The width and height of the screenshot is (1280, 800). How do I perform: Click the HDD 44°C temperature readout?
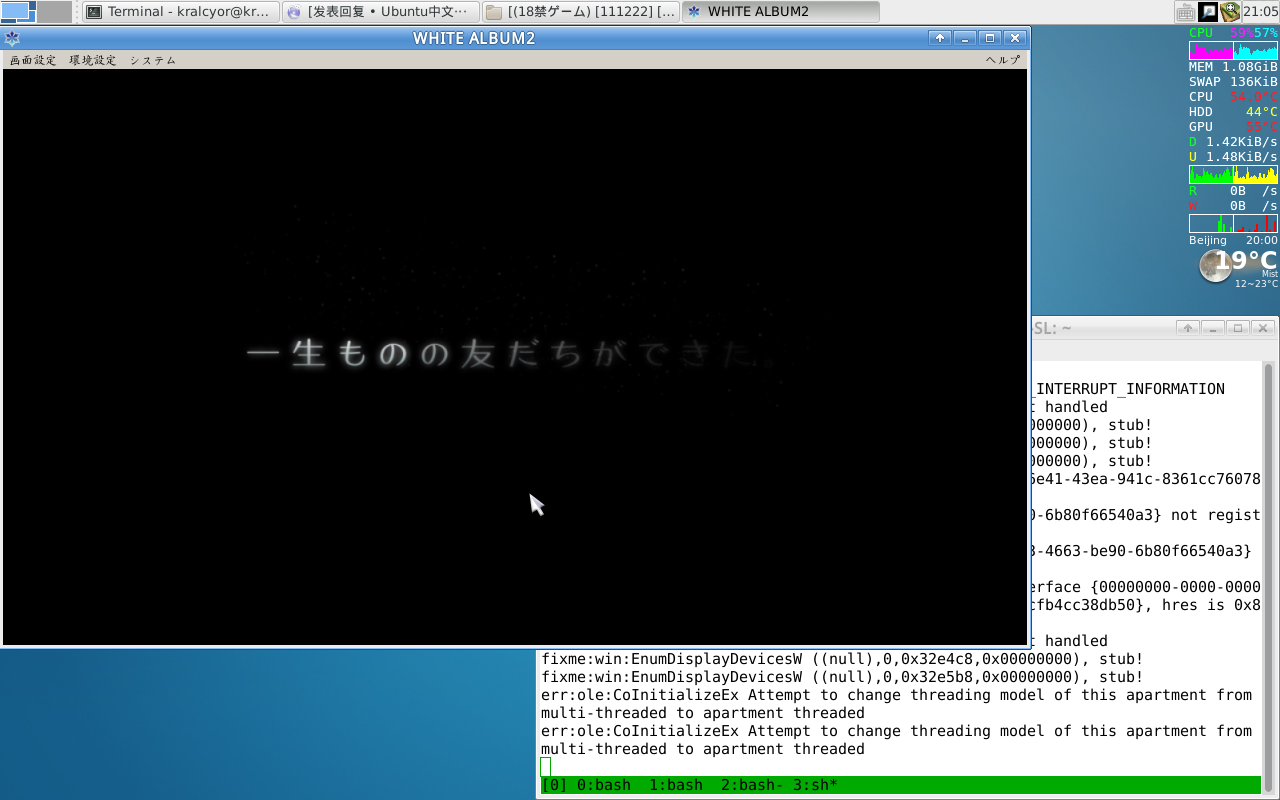pos(1233,112)
